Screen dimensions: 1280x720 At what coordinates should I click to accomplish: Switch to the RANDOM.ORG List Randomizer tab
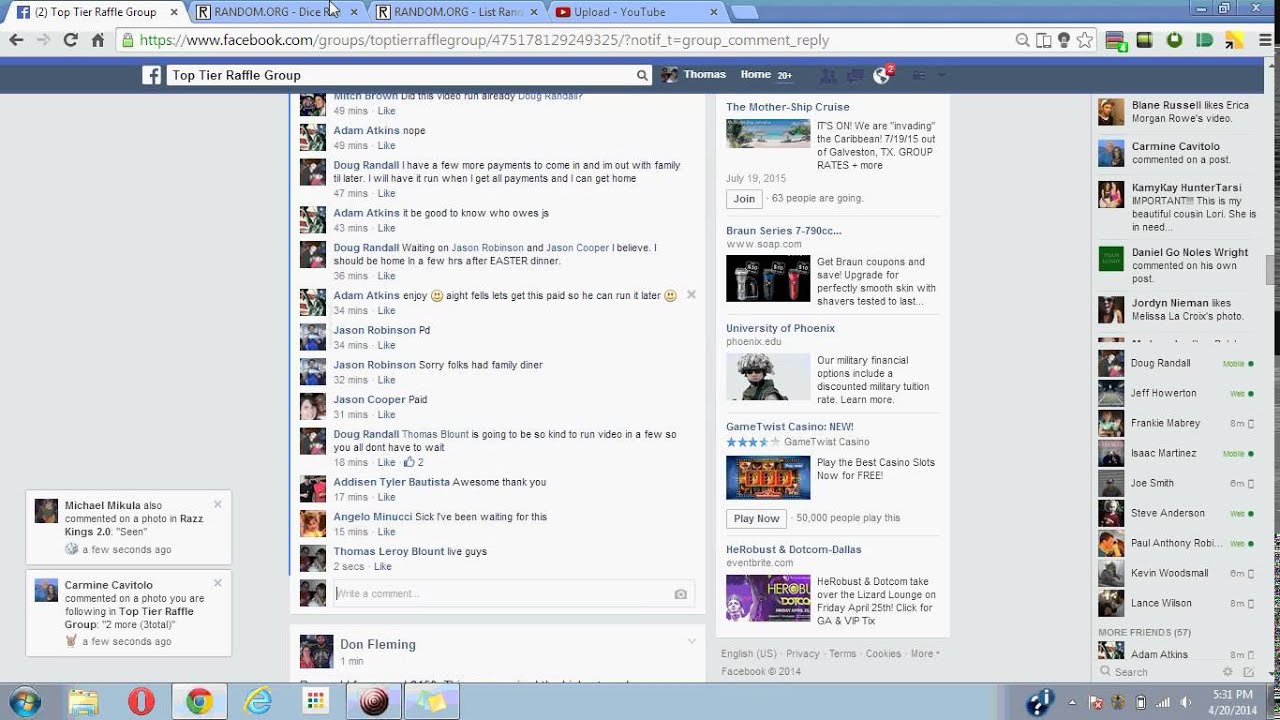(x=456, y=12)
